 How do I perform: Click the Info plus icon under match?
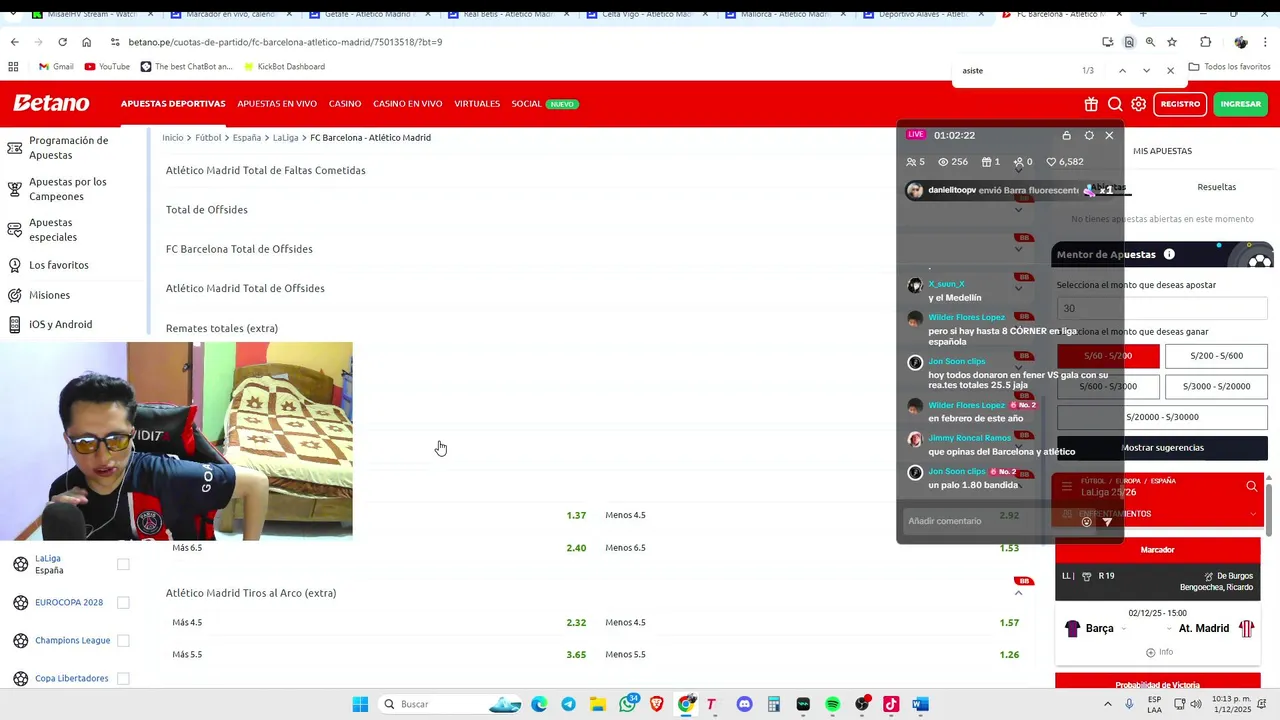1151,652
